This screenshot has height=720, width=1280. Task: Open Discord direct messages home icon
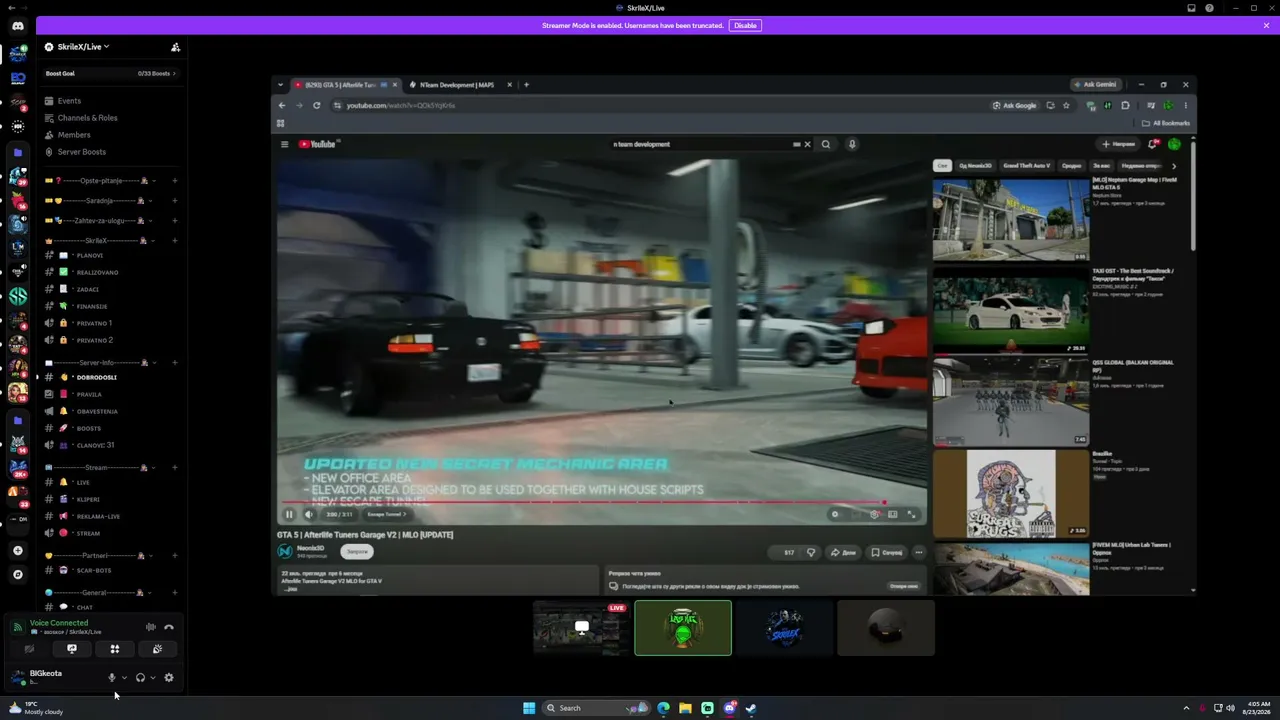pos(18,26)
